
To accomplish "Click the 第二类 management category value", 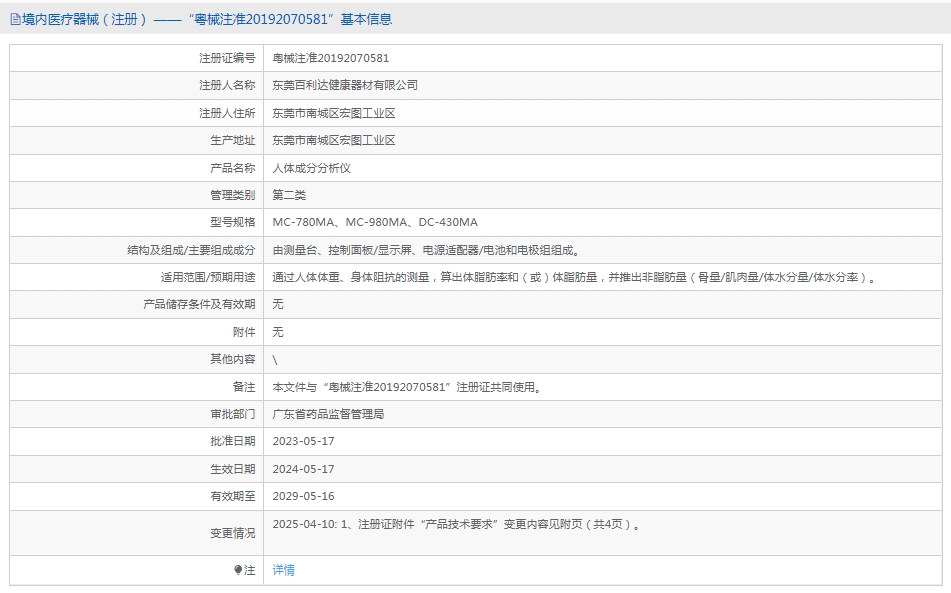I will pyautogui.click(x=289, y=195).
